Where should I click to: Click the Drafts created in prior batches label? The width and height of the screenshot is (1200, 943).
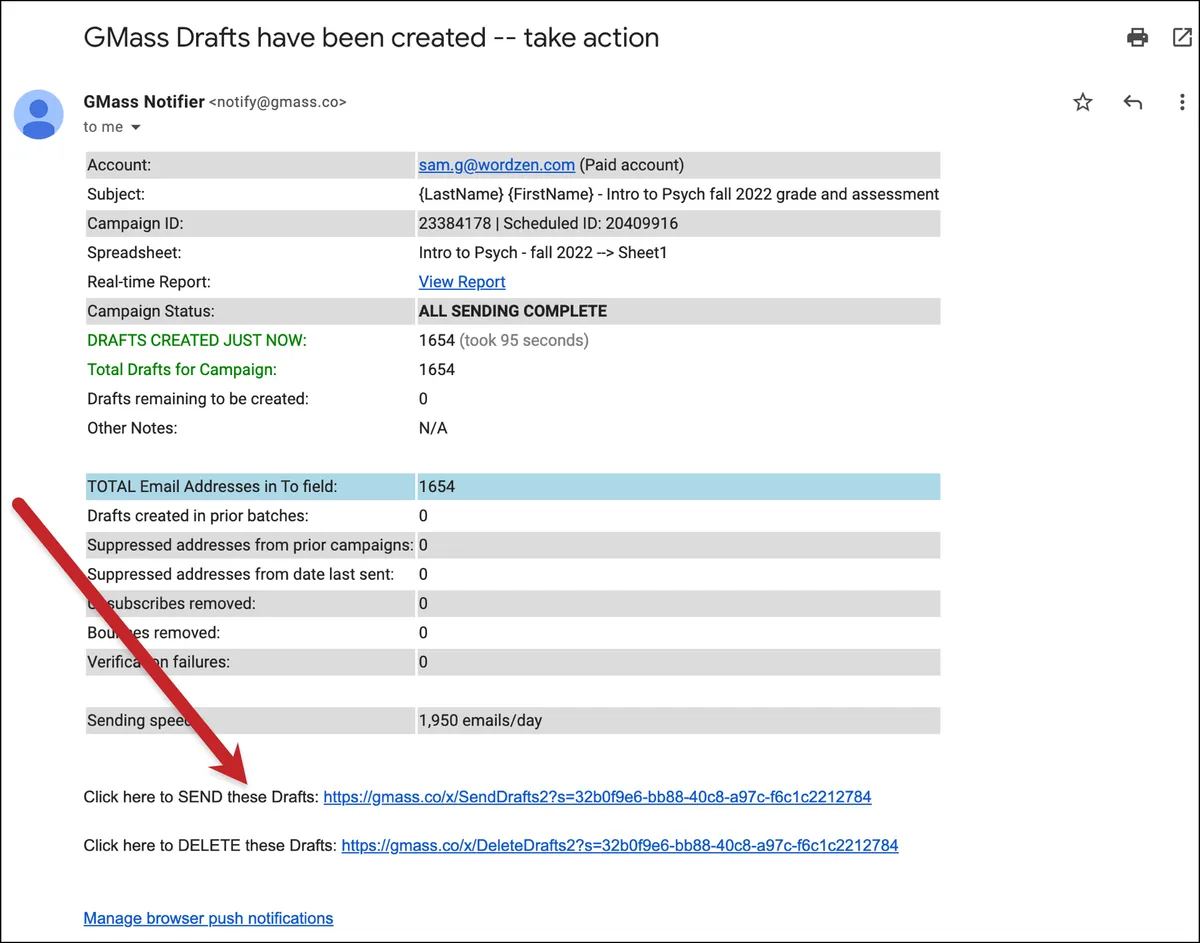click(x=198, y=516)
